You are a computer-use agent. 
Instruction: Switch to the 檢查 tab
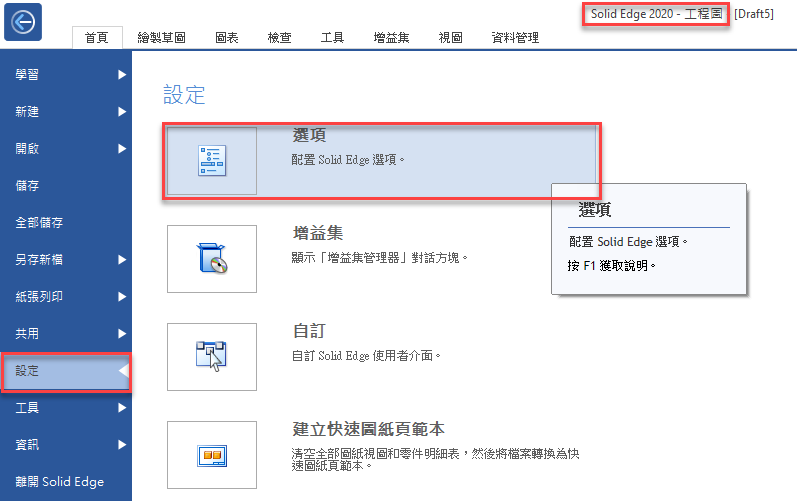point(280,38)
